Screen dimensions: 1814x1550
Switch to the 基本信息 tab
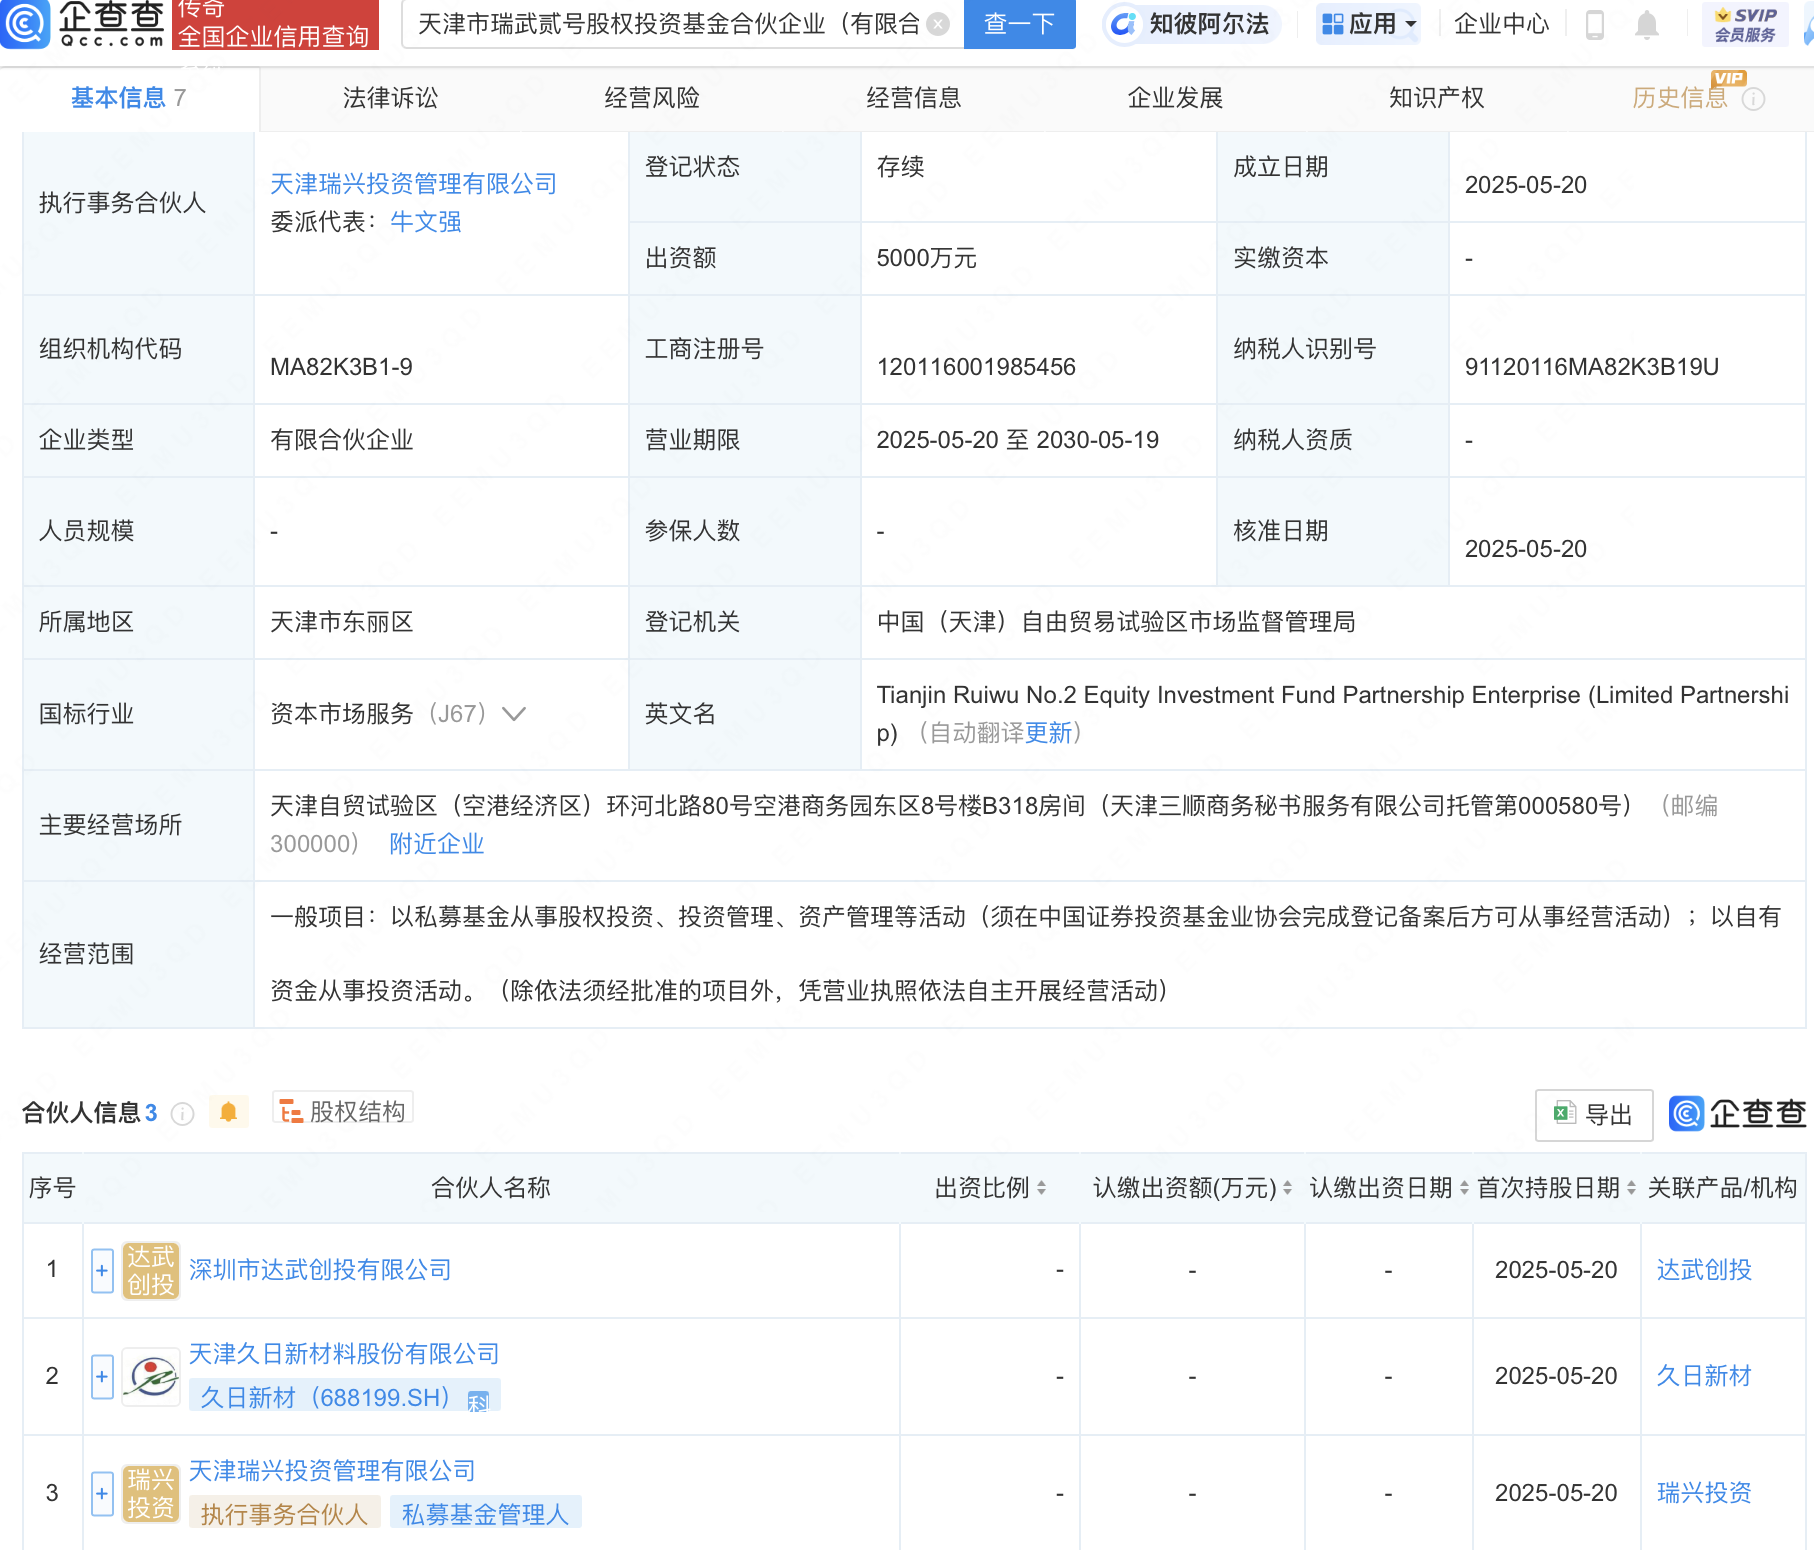[128, 98]
